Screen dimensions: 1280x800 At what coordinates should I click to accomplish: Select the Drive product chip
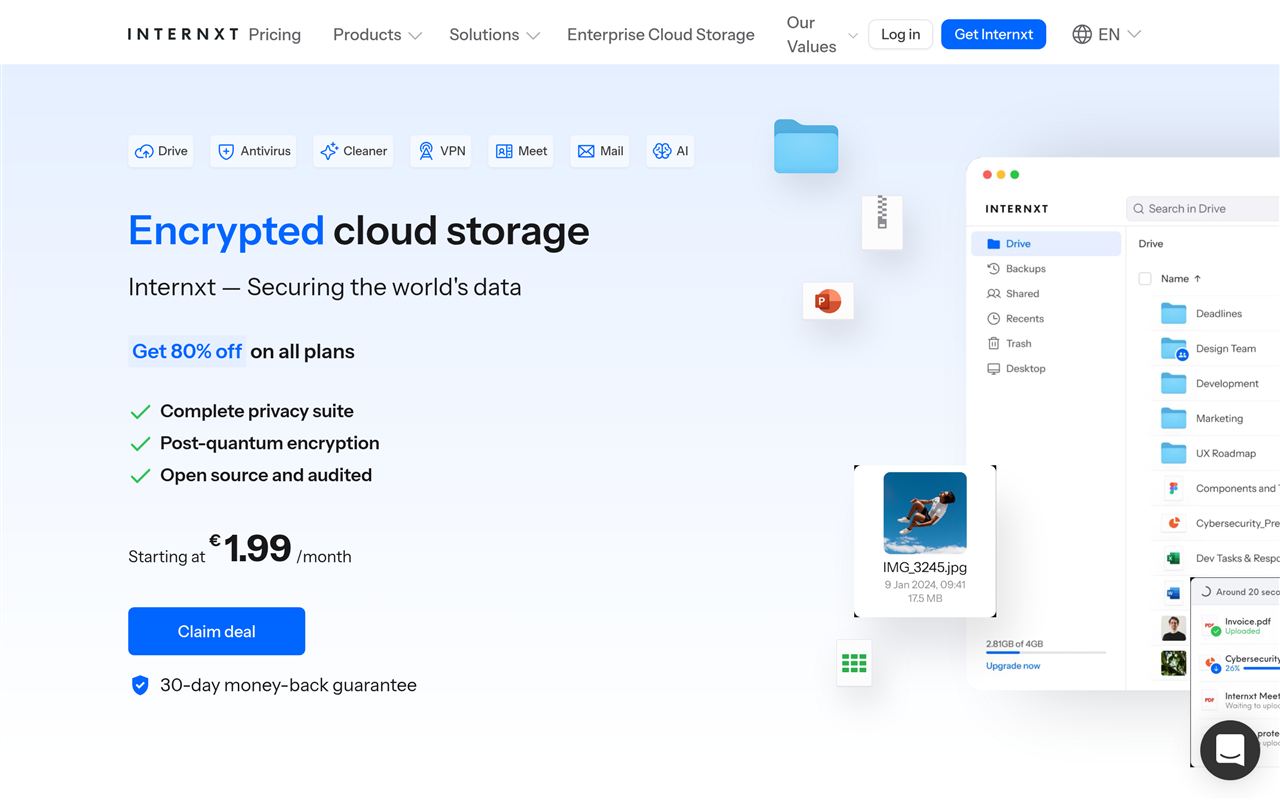pos(161,151)
